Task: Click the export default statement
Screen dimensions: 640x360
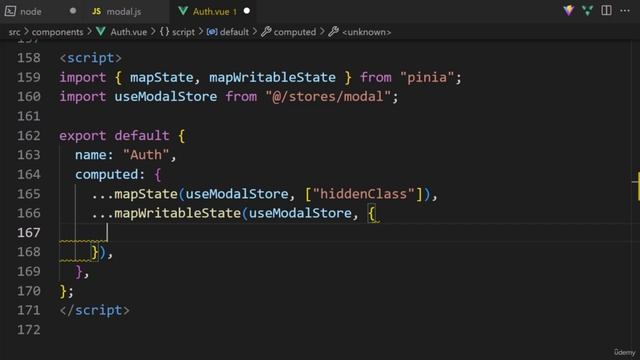Action: [x=114, y=136]
